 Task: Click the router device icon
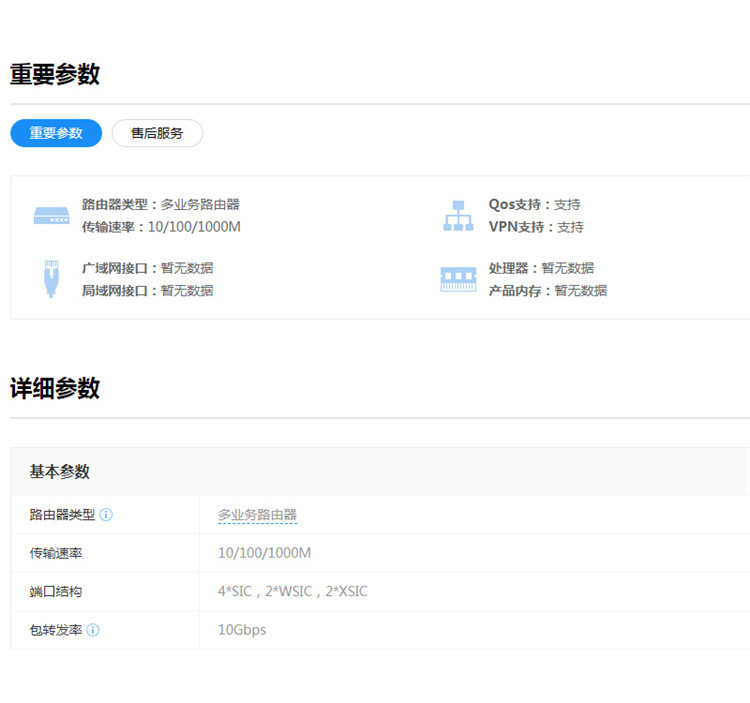pos(51,215)
